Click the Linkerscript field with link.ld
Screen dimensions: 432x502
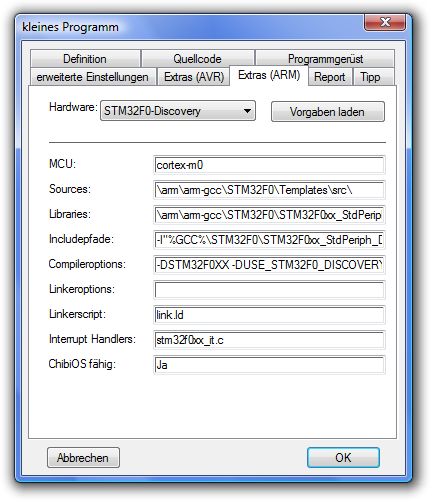[x=269, y=315]
